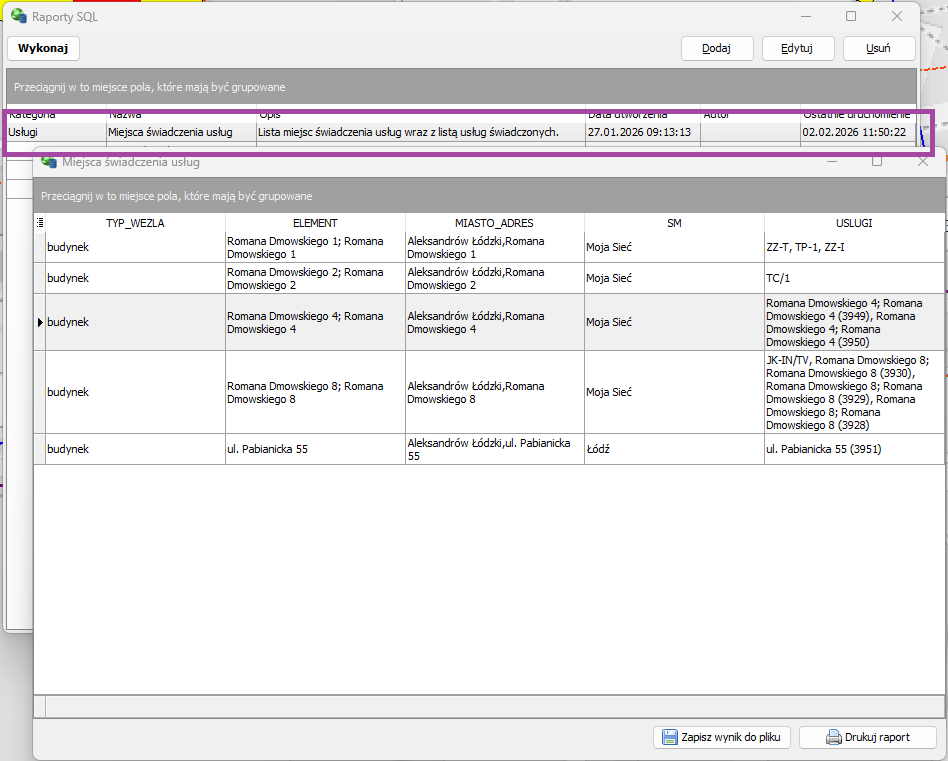This screenshot has width=948, height=761.
Task: Sort by the TYP_WEZLA column header
Action: pyautogui.click(x=135, y=223)
